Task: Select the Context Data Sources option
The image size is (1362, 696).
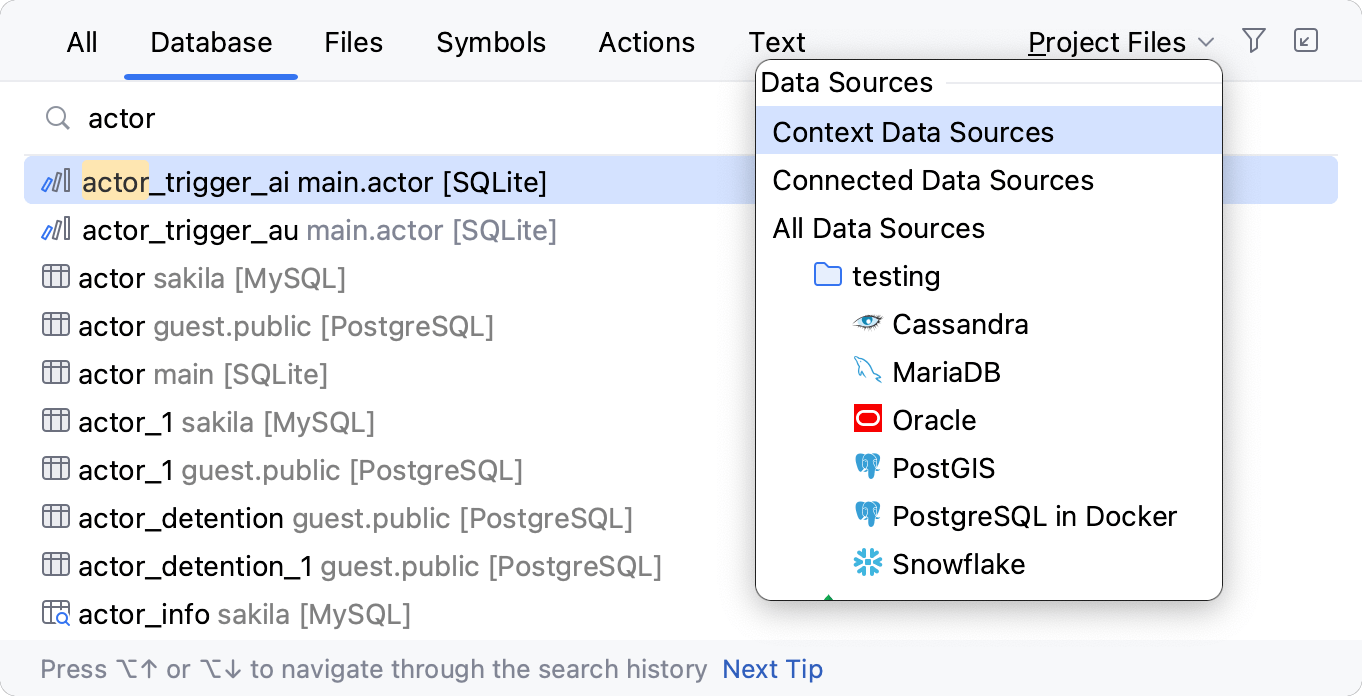Action: pos(913,131)
